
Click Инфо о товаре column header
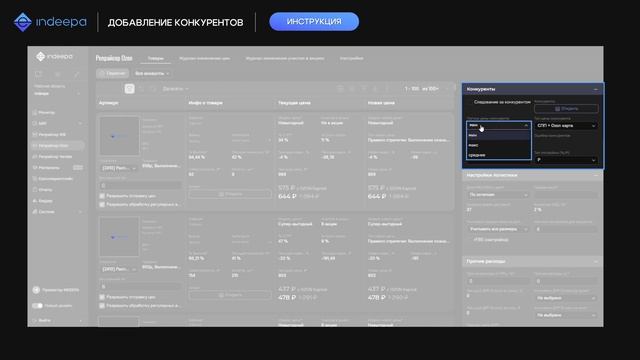pyautogui.click(x=205, y=103)
